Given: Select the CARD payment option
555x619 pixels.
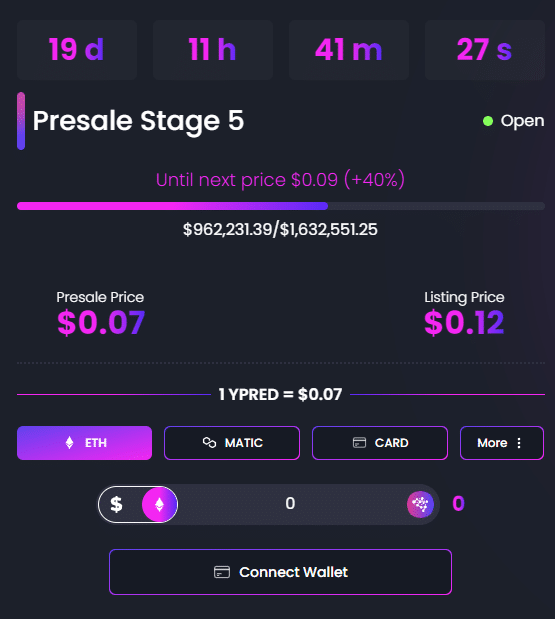Looking at the screenshot, I should coord(380,443).
